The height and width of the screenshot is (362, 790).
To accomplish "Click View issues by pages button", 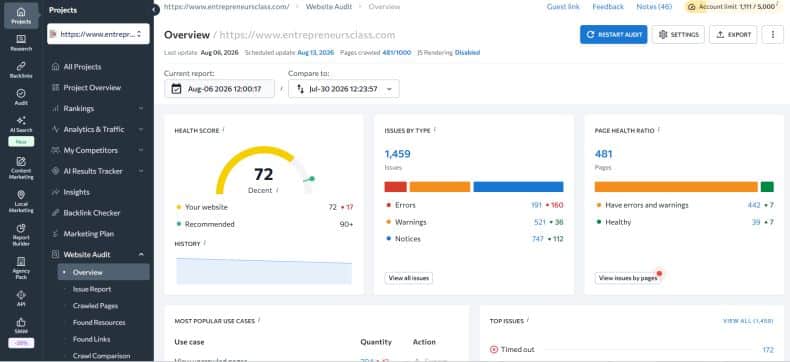I will (x=627, y=278).
